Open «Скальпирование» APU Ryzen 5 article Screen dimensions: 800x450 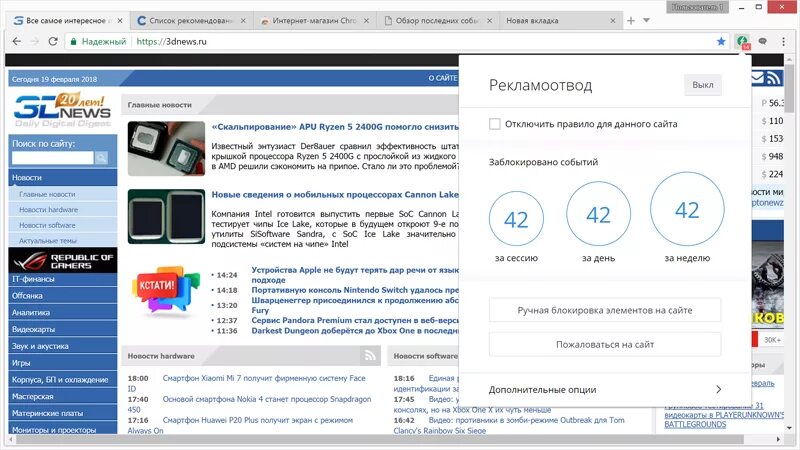[335, 127]
